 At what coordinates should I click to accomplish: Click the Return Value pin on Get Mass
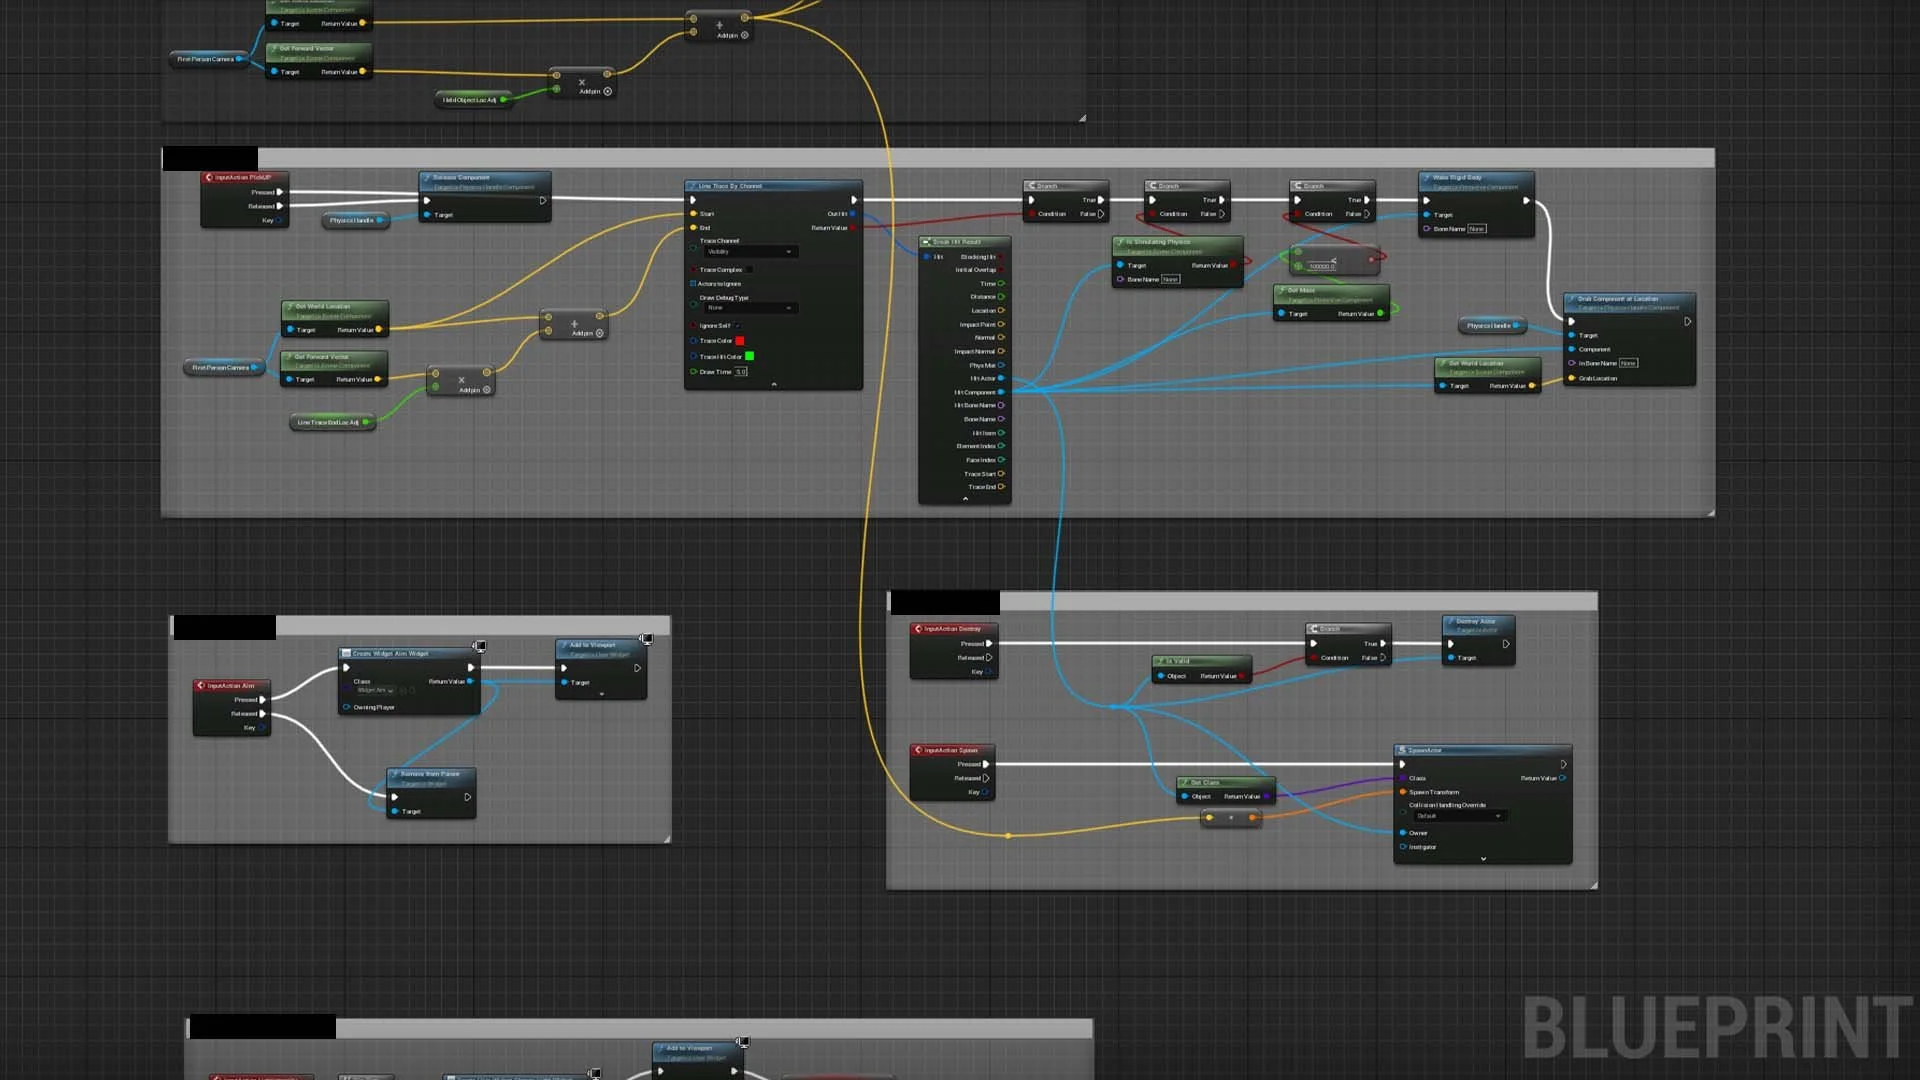coord(1381,314)
